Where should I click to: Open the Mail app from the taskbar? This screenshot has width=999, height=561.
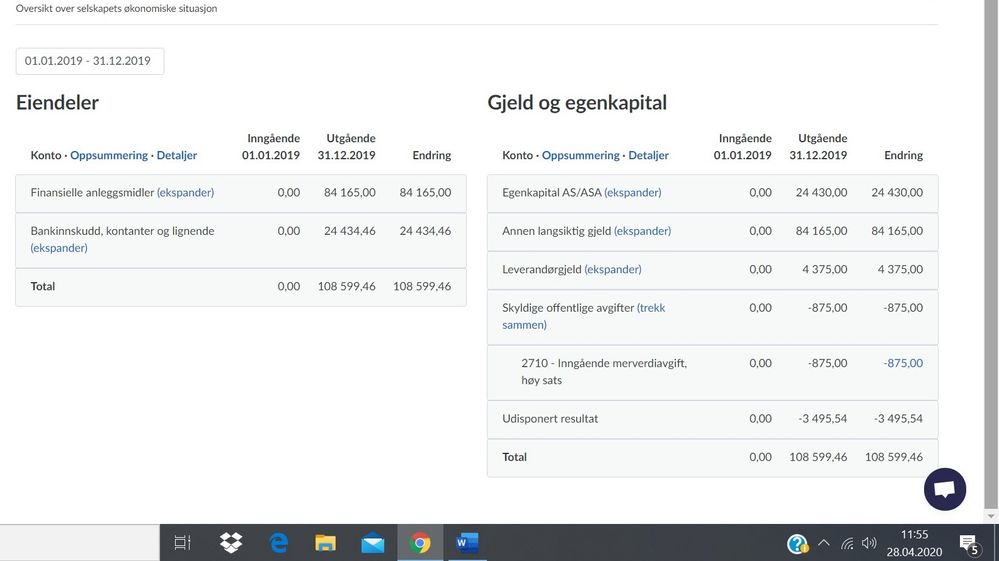(x=373, y=543)
